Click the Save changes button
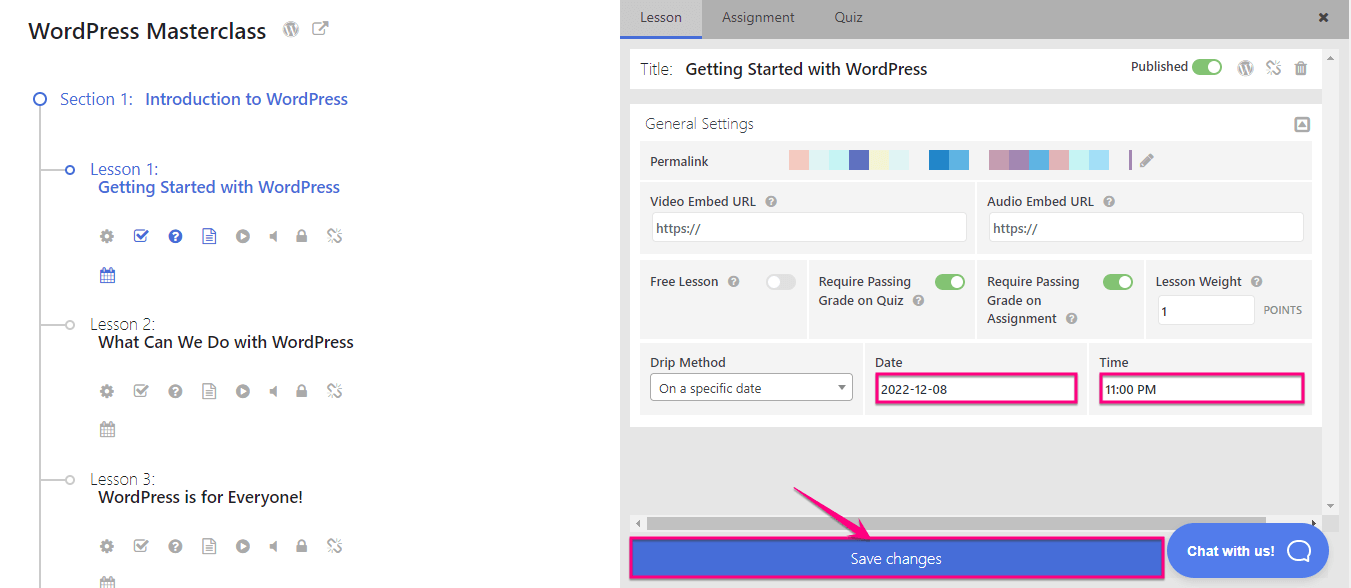Screen dimensions: 1351x588 896,559
